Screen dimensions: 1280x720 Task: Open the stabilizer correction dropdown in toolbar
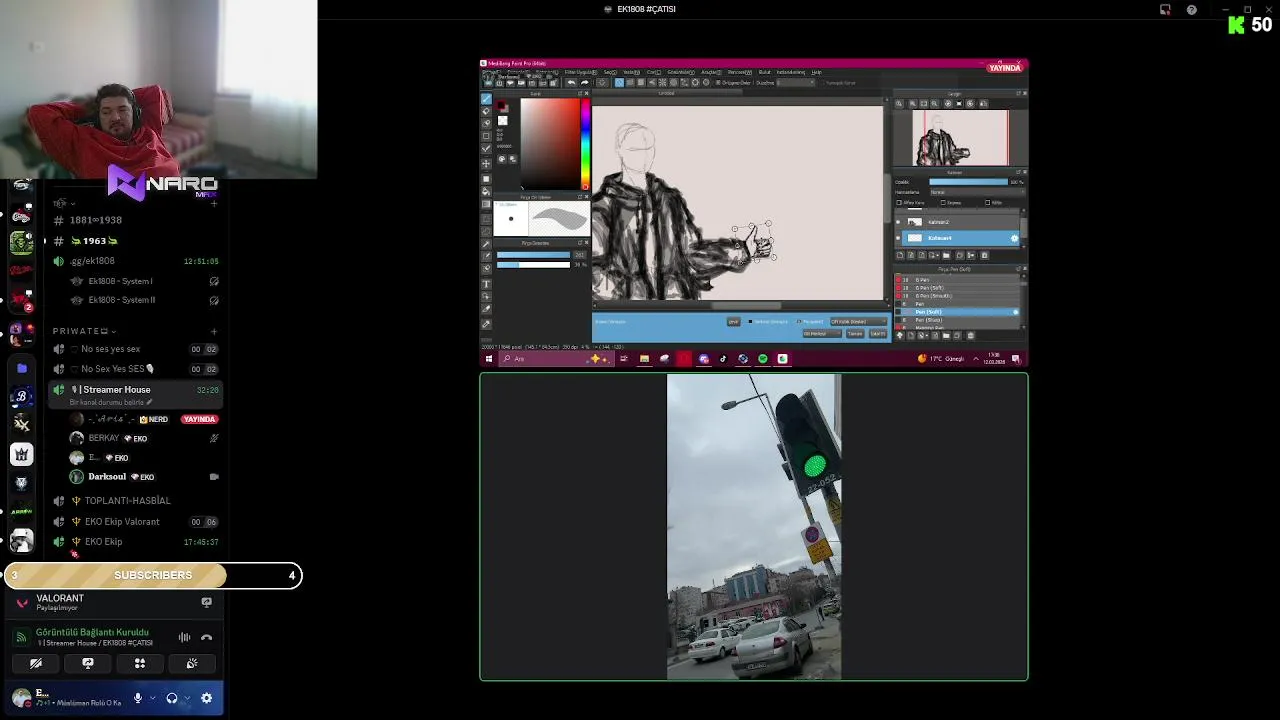point(795,82)
